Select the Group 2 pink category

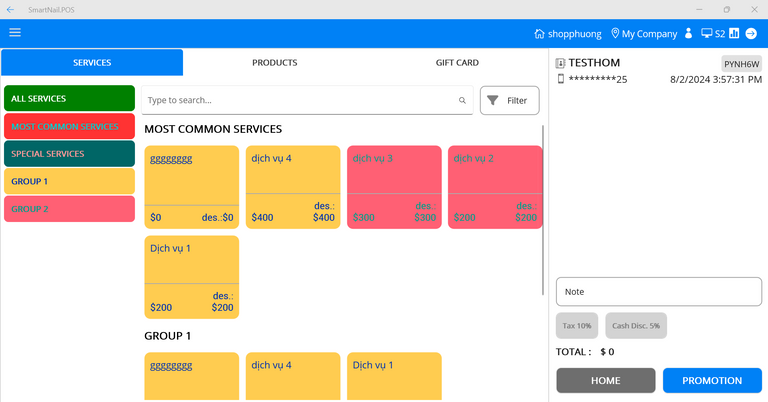pyautogui.click(x=69, y=209)
